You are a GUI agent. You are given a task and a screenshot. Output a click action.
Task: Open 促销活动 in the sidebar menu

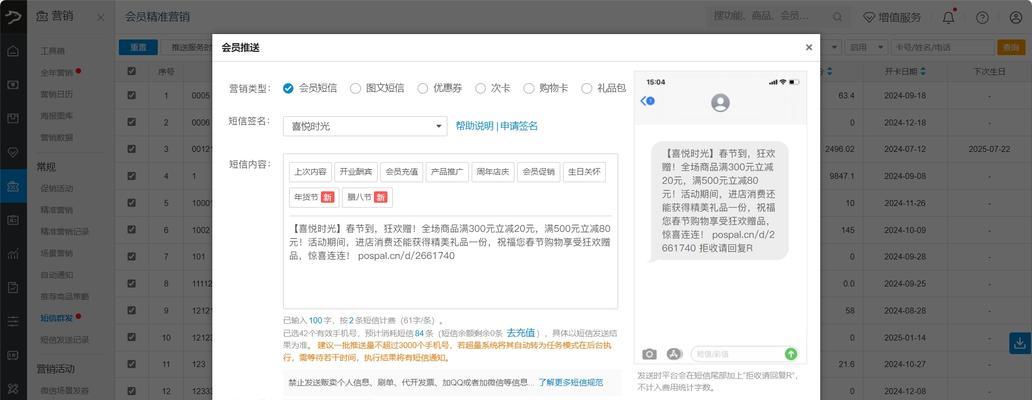[56, 188]
